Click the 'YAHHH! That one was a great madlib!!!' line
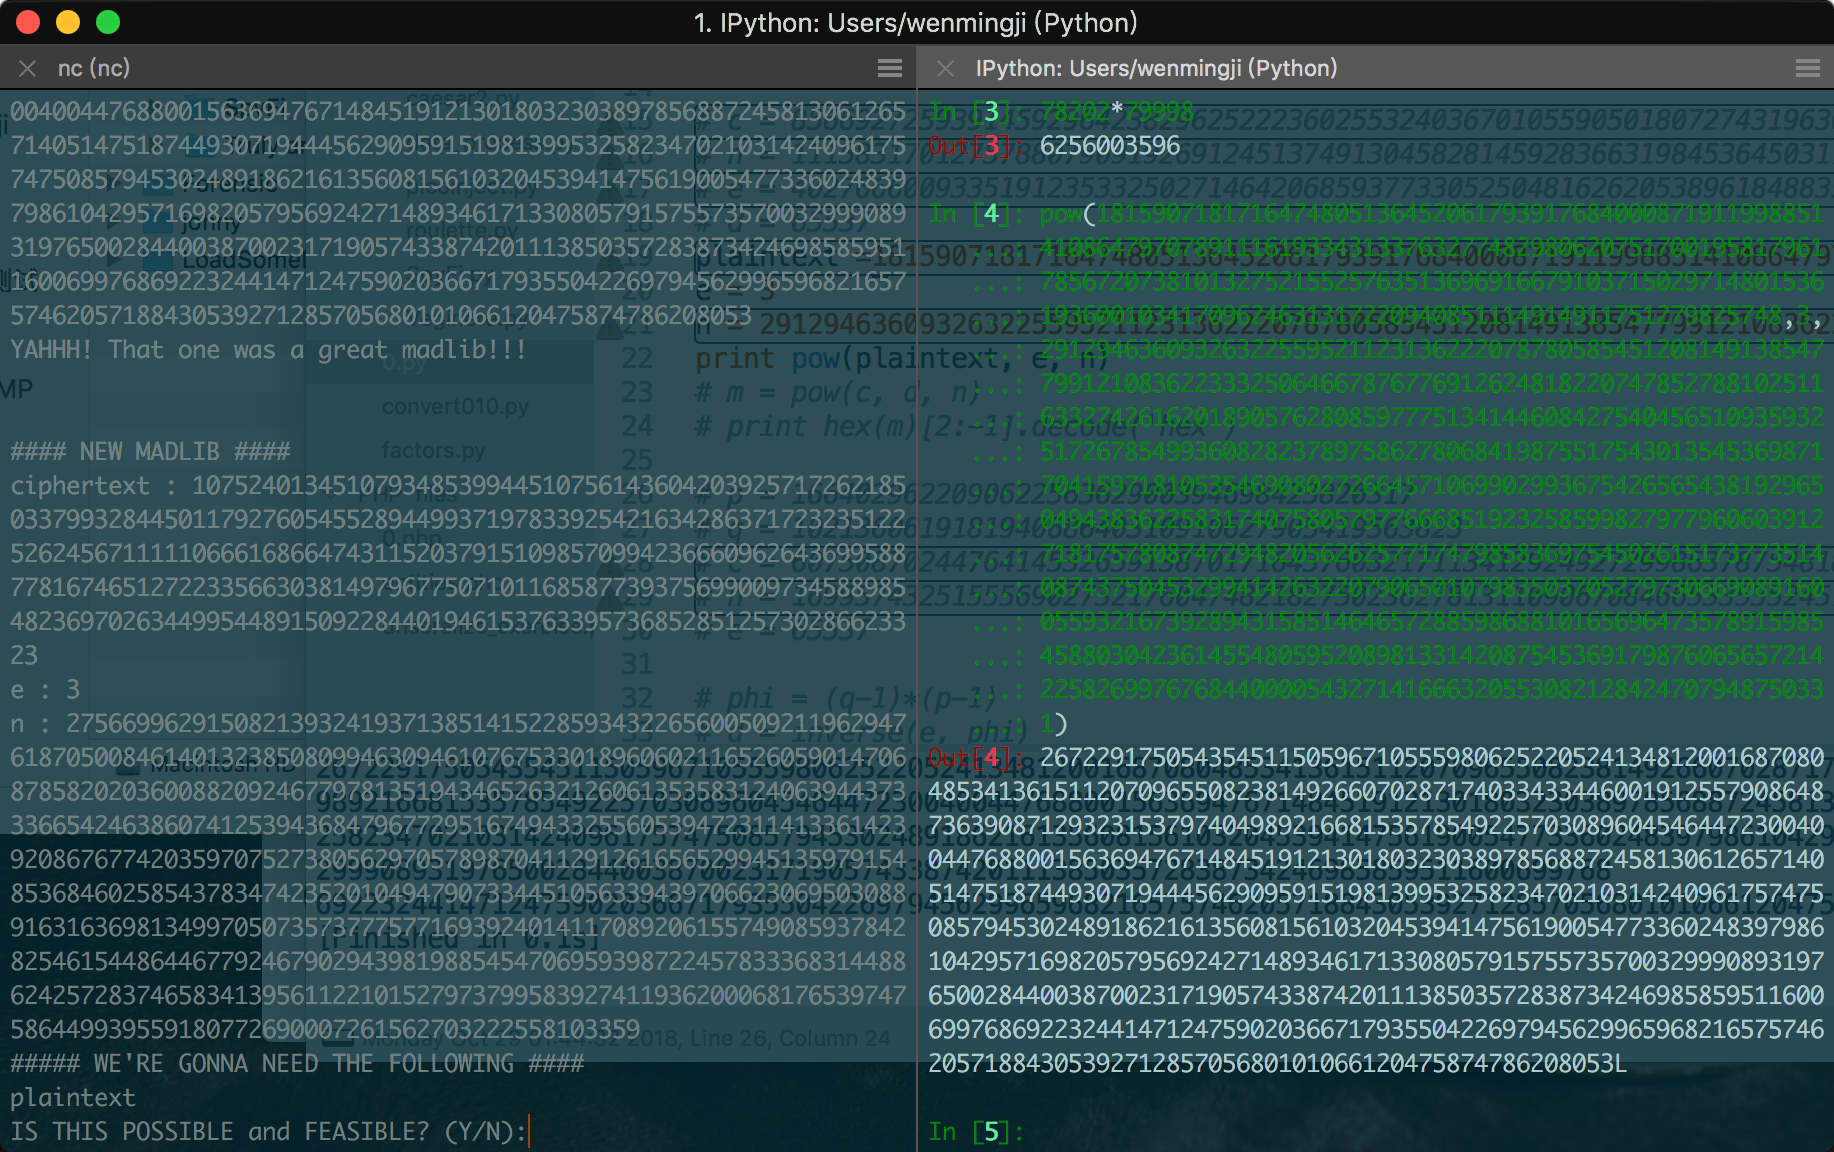This screenshot has height=1152, width=1834. [x=268, y=350]
